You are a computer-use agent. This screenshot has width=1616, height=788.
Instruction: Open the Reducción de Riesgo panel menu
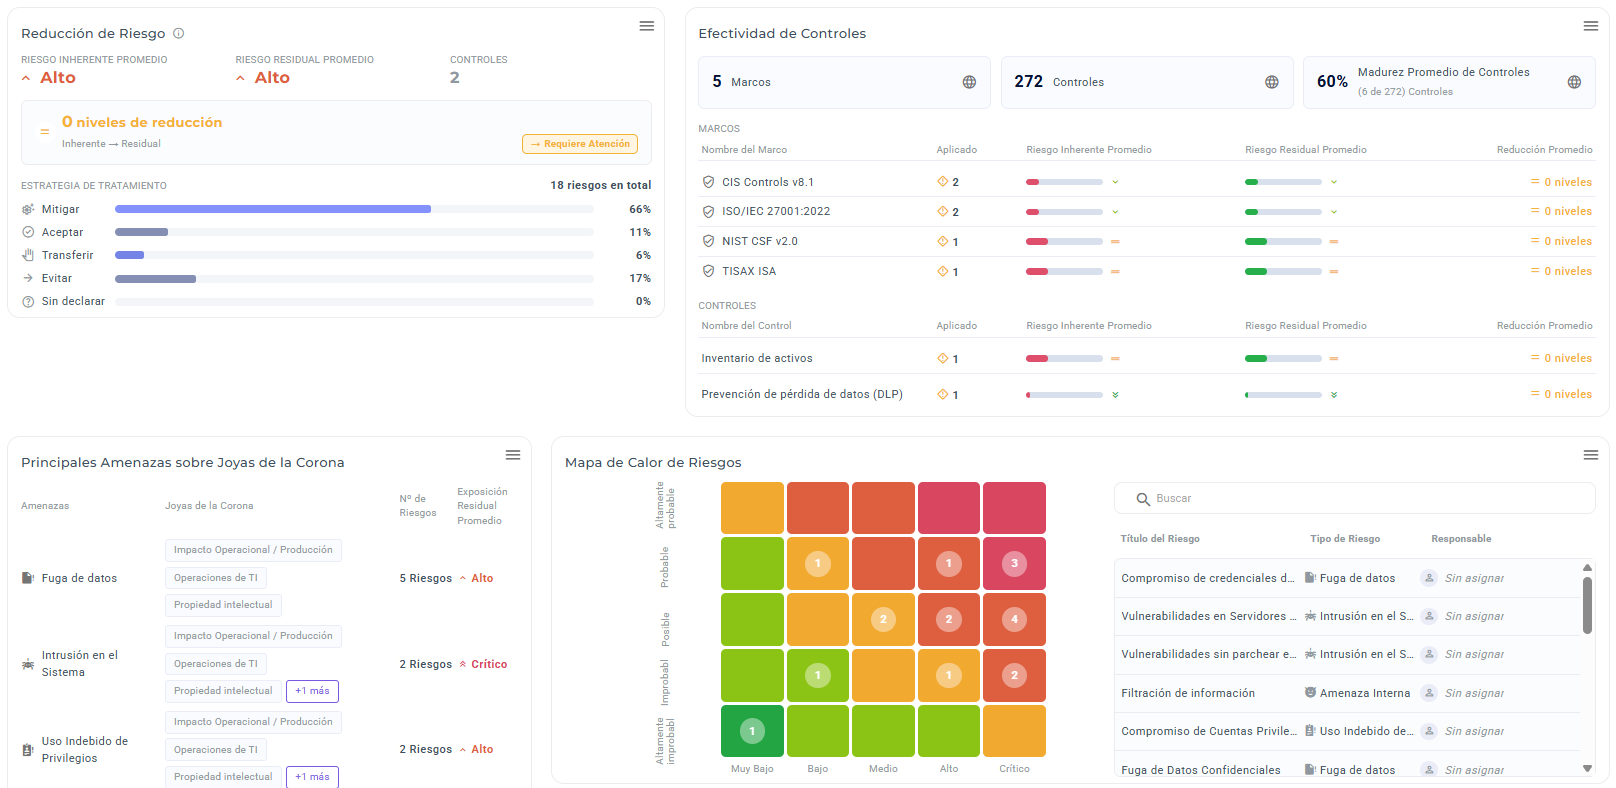click(x=647, y=26)
